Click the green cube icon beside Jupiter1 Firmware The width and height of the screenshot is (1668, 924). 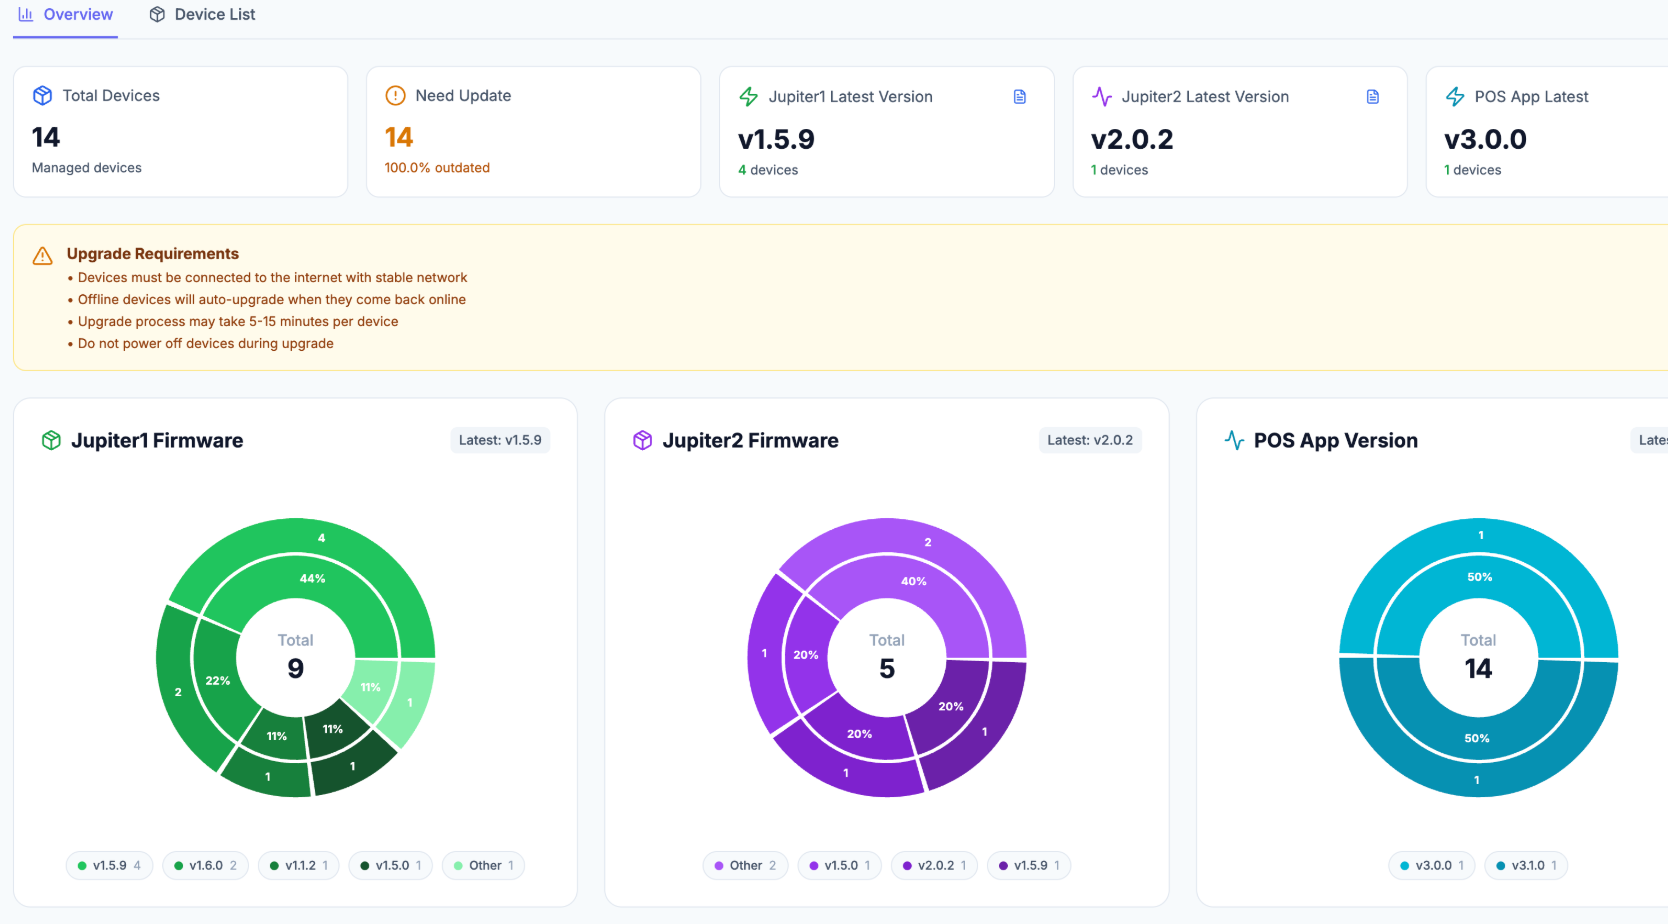[x=51, y=440]
